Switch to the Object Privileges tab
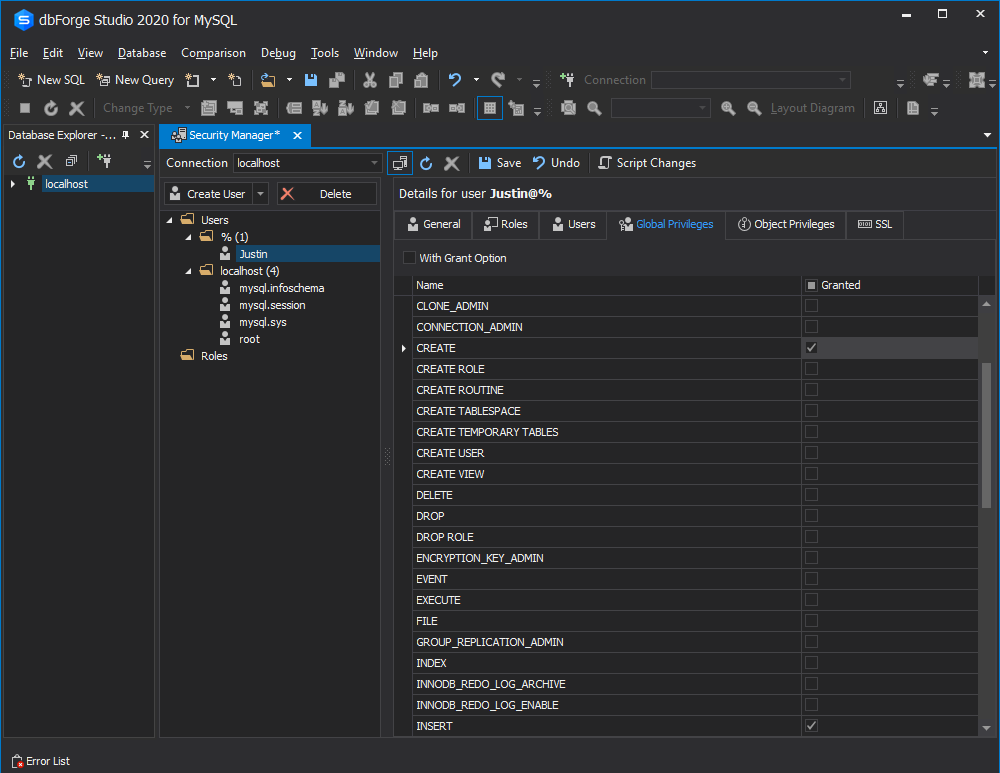The width and height of the screenshot is (1000, 773). pyautogui.click(x=786, y=225)
